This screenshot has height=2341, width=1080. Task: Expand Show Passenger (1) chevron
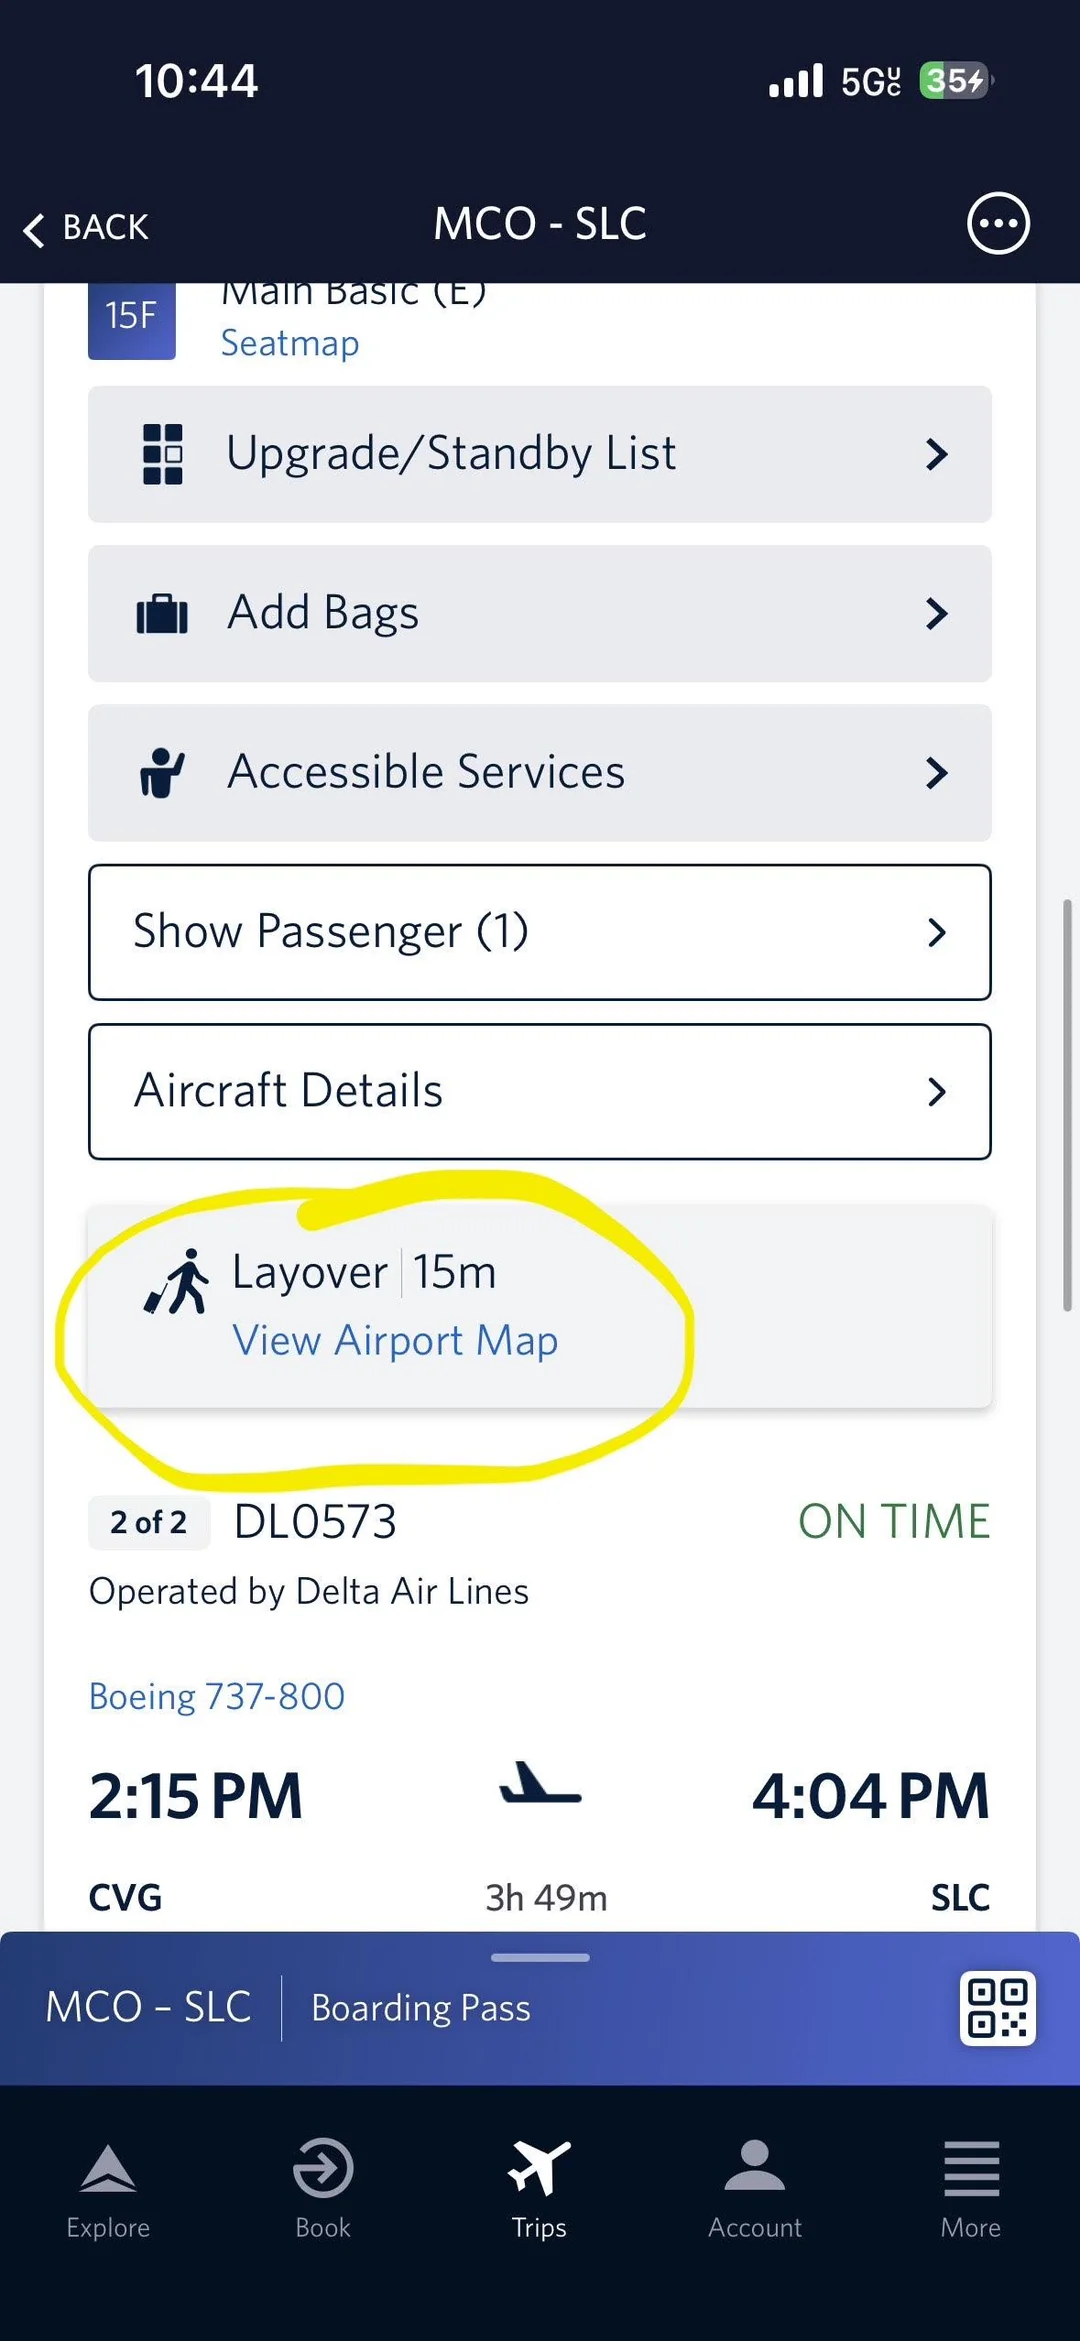tap(936, 932)
